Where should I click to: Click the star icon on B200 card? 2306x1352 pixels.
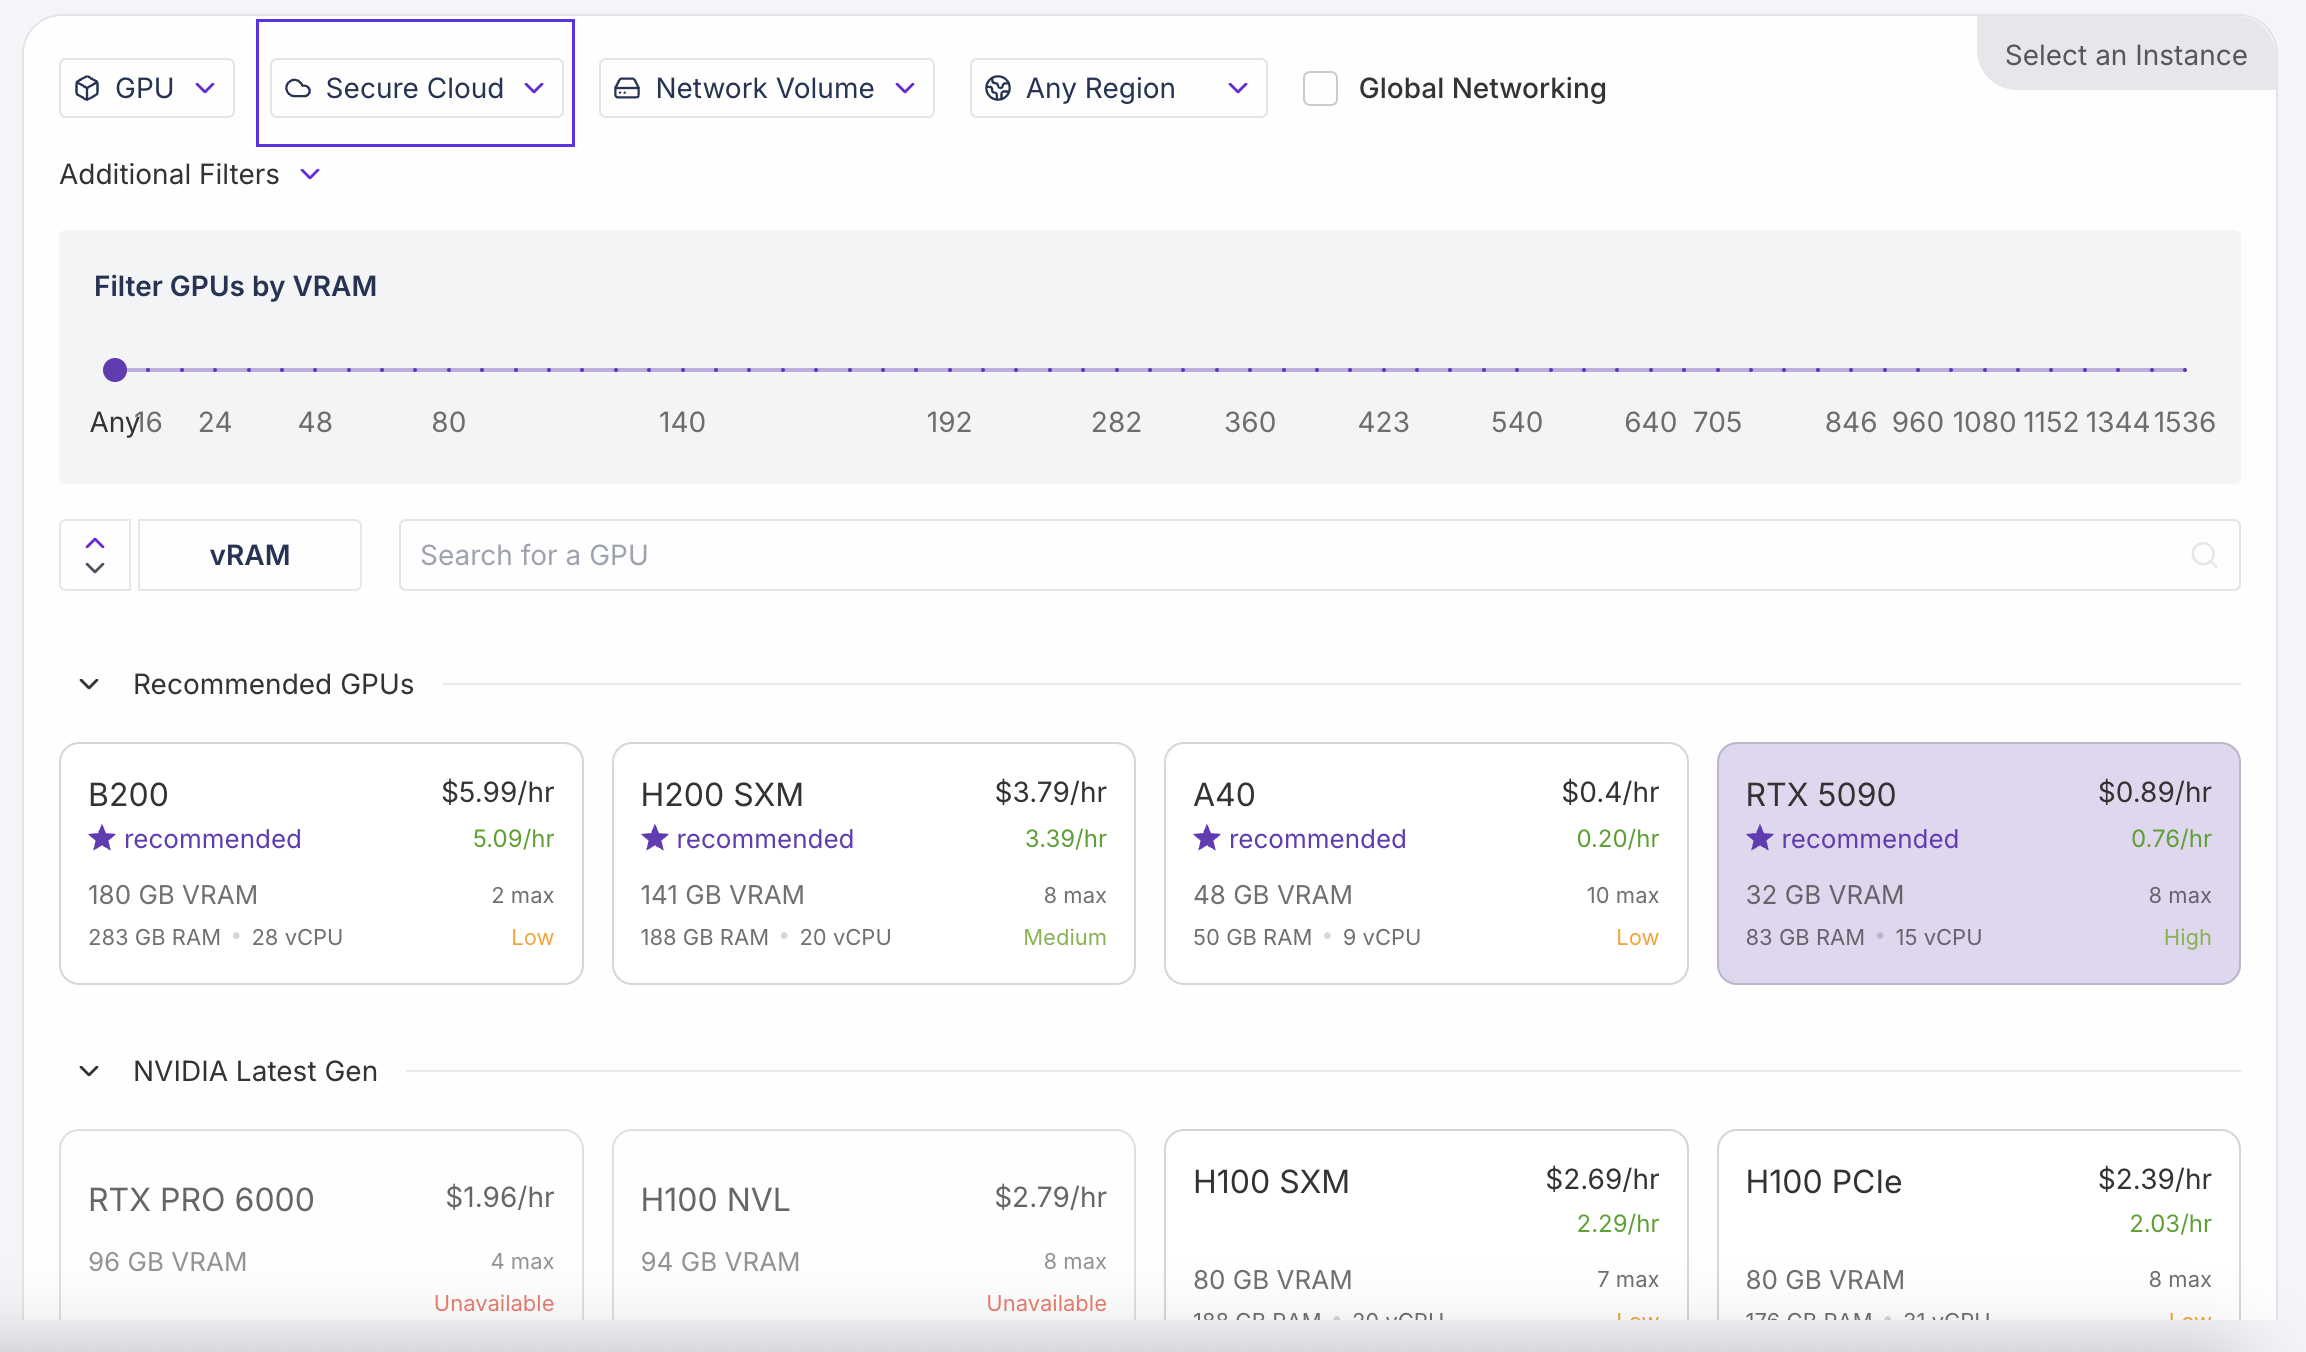[x=102, y=838]
